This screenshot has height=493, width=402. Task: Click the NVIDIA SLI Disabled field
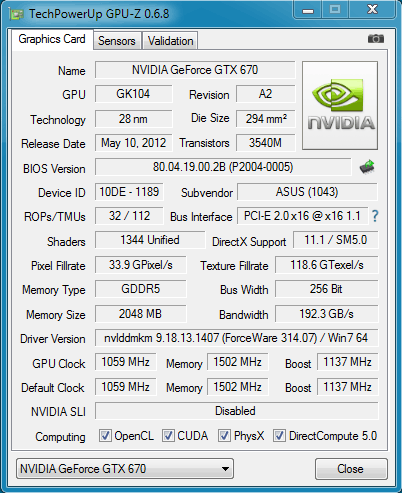tap(237, 411)
